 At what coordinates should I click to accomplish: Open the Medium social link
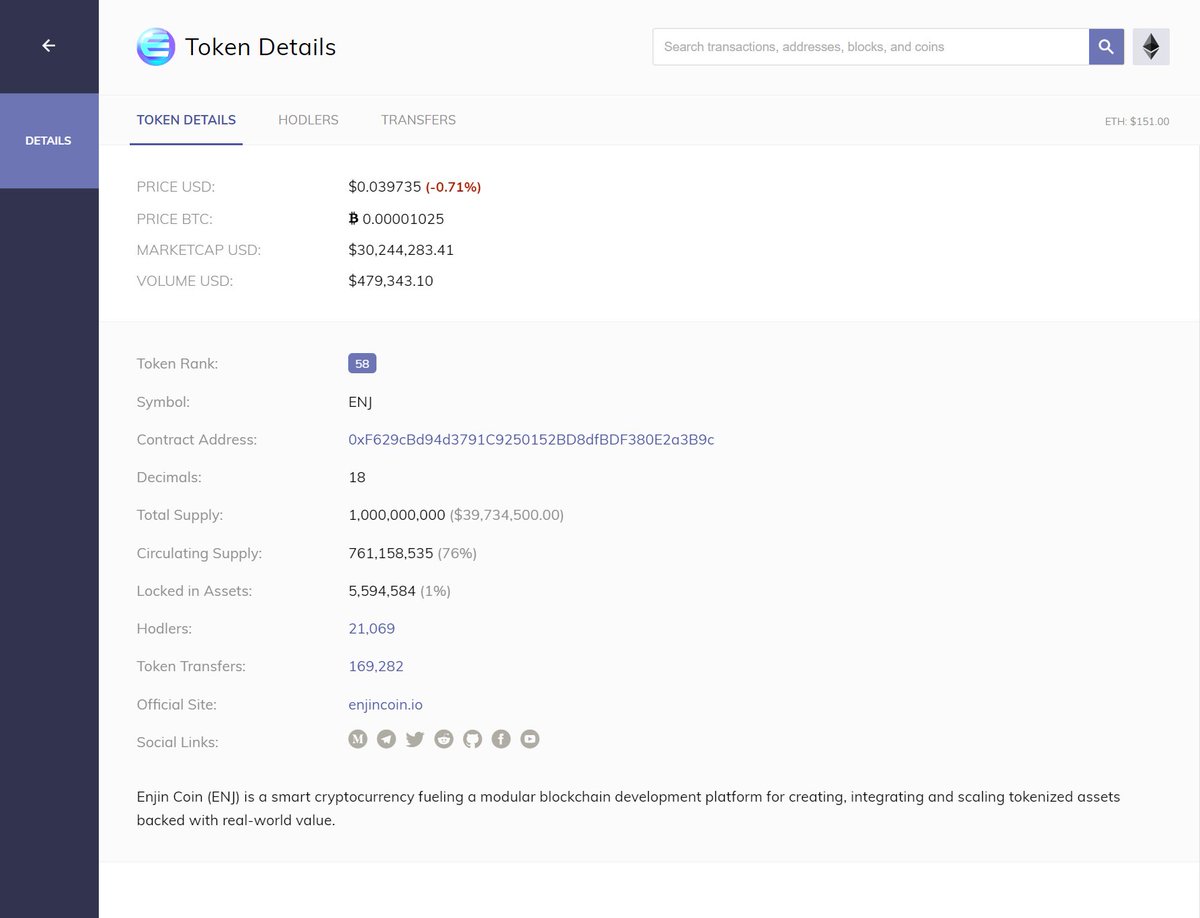pos(358,739)
